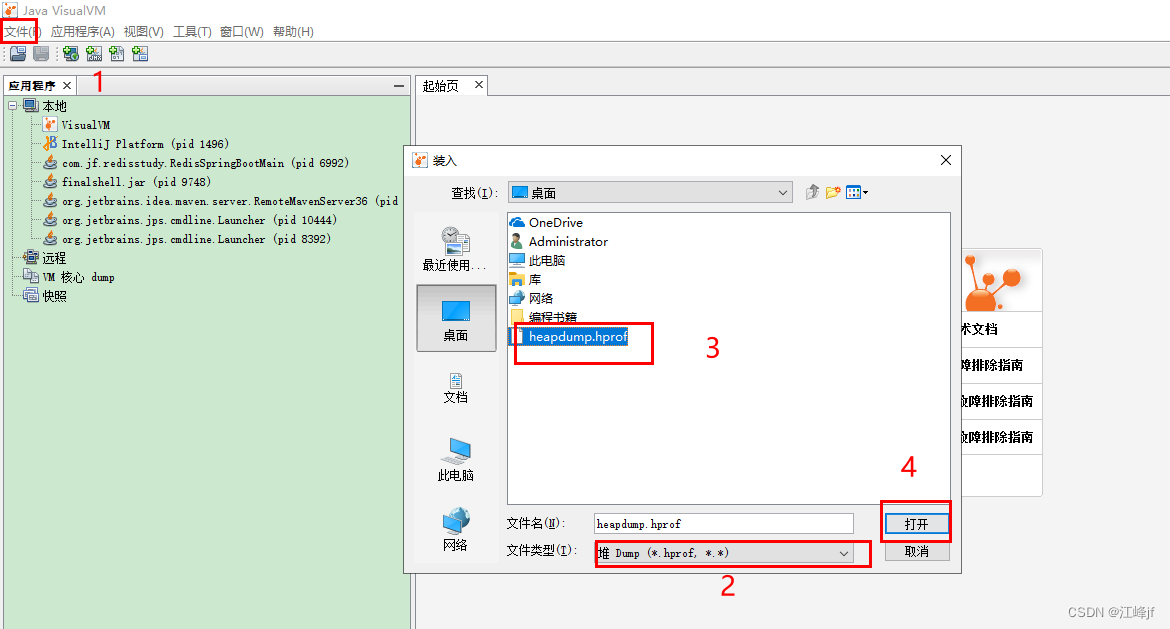Viewport: 1170px width, 629px height.
Task: Click the 打开 (Open) button
Action: pyautogui.click(x=916, y=524)
